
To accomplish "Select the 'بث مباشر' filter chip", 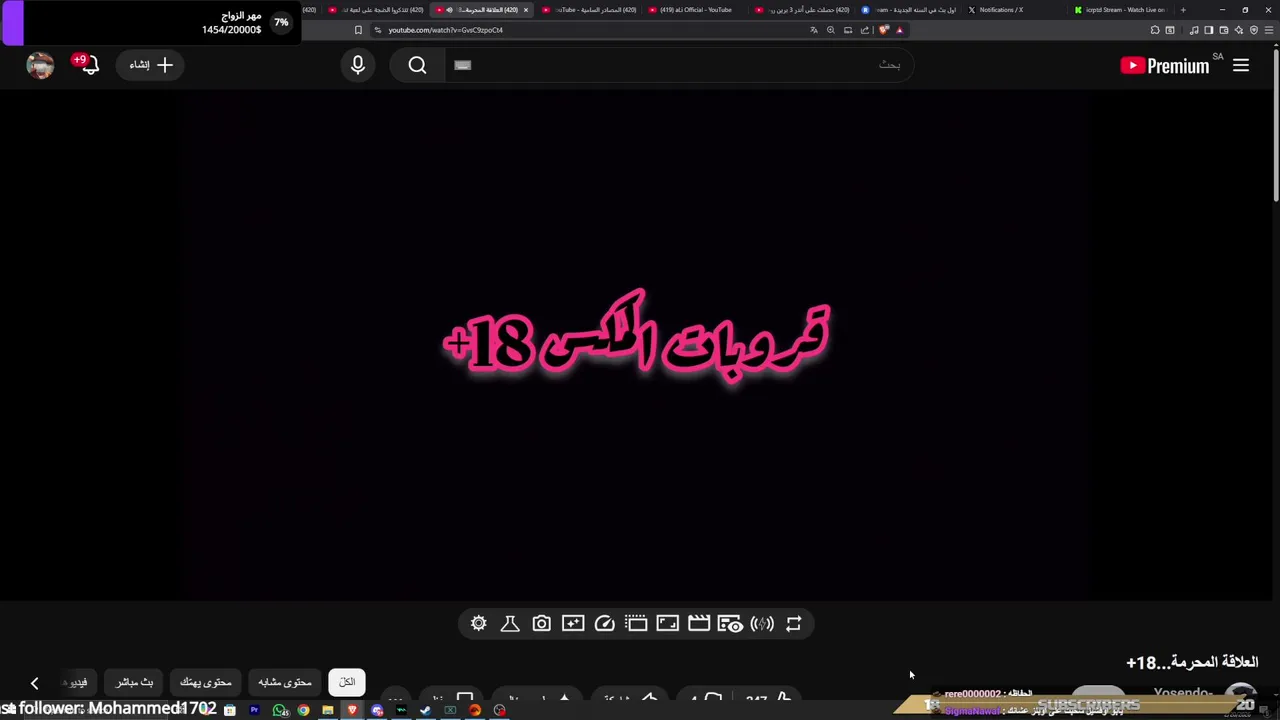I will coord(135,682).
